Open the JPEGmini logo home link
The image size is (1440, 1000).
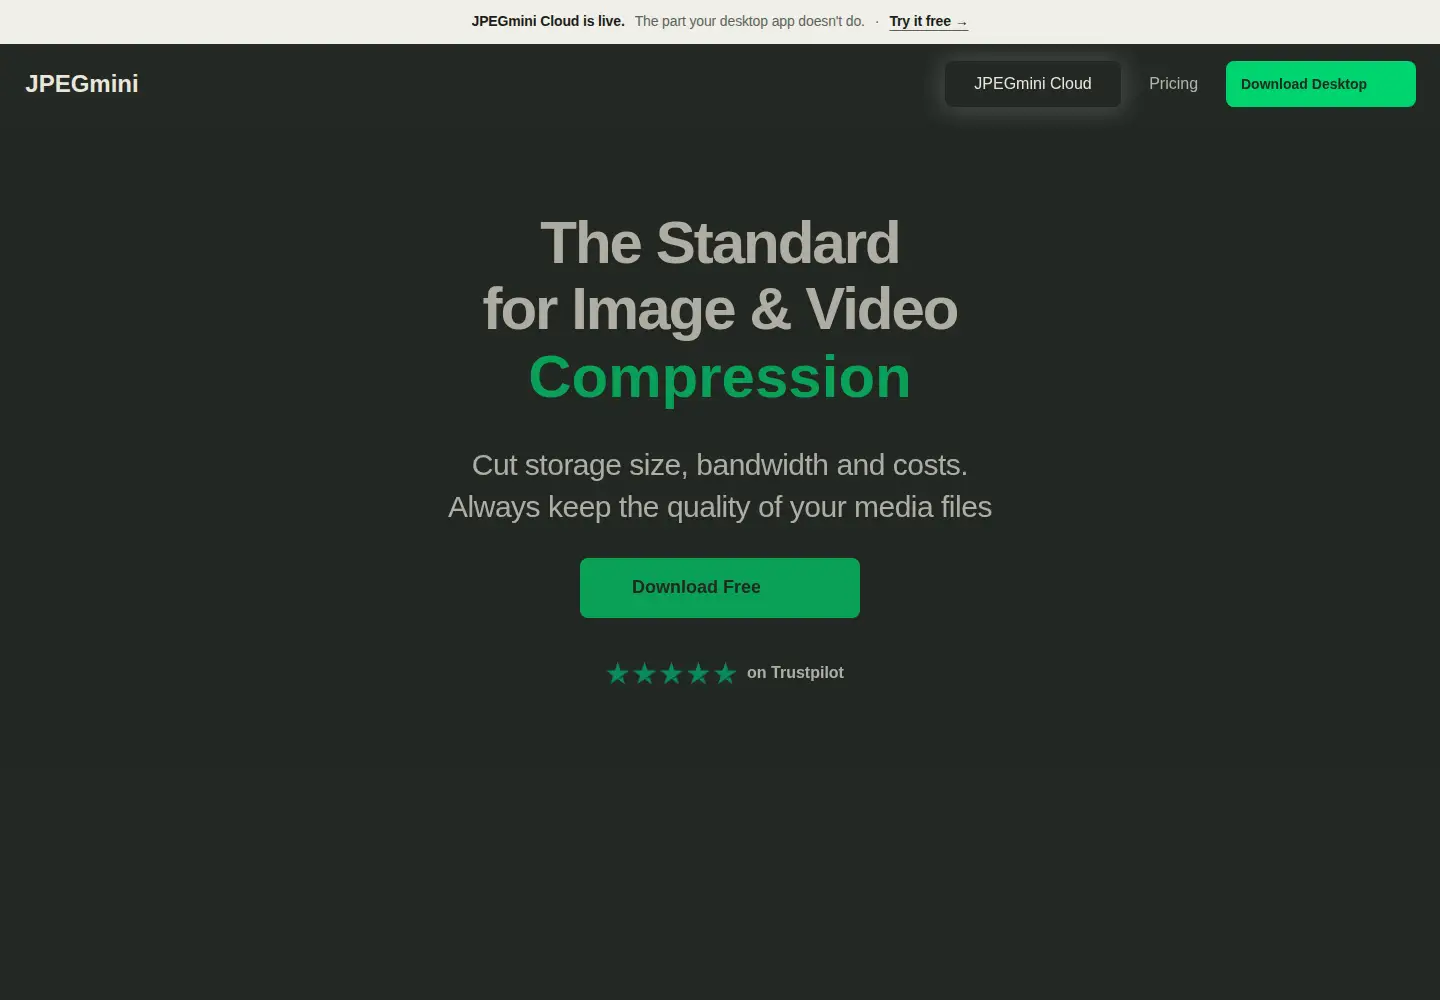[x=82, y=84]
